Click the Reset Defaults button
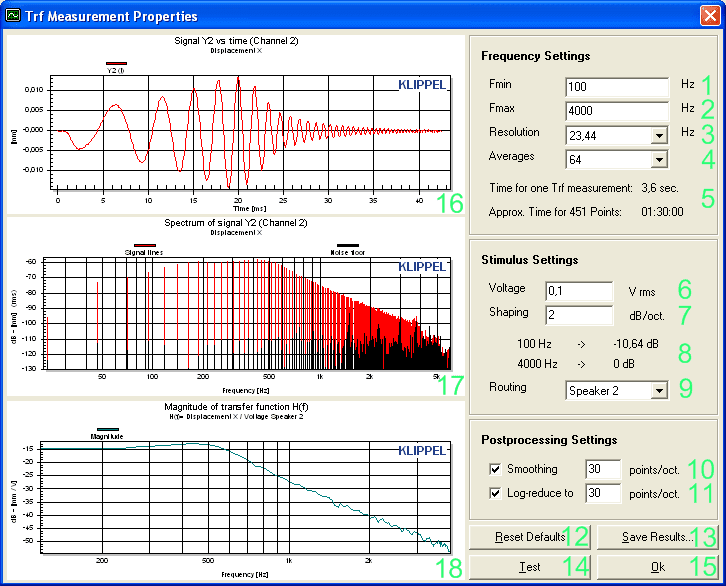The image size is (726, 586). click(530, 537)
